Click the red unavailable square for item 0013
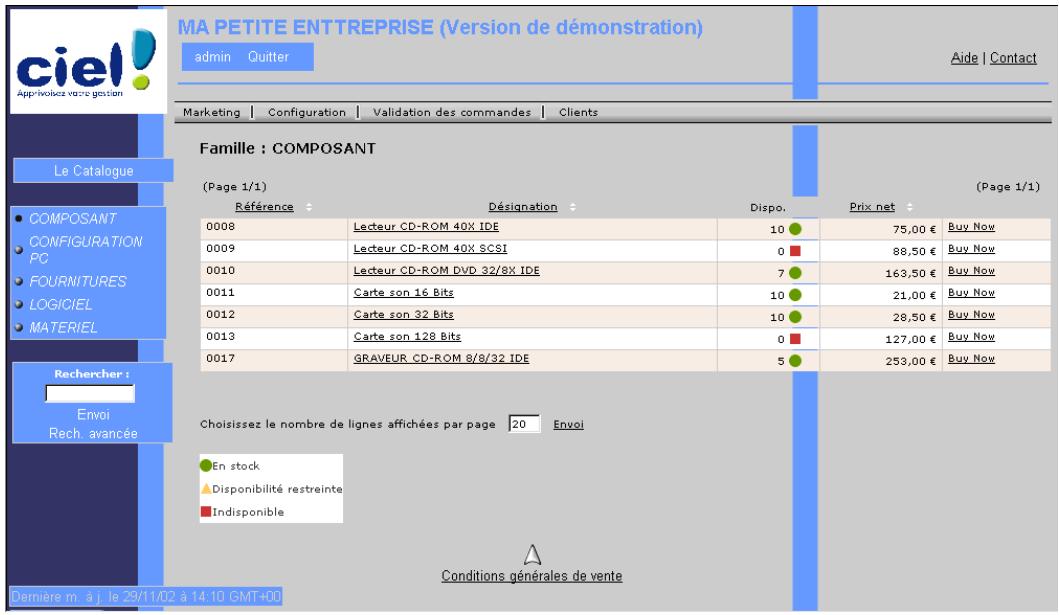 tap(795, 339)
